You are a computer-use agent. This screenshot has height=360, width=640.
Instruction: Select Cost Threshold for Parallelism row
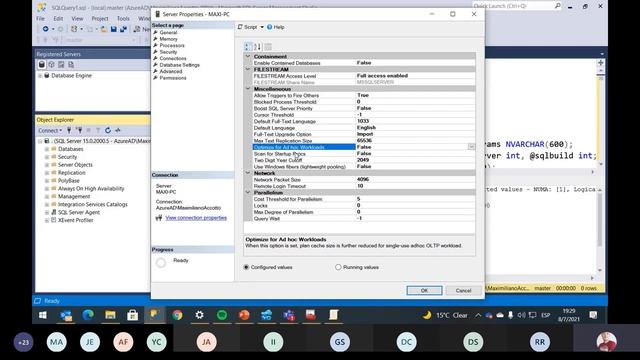point(364,199)
